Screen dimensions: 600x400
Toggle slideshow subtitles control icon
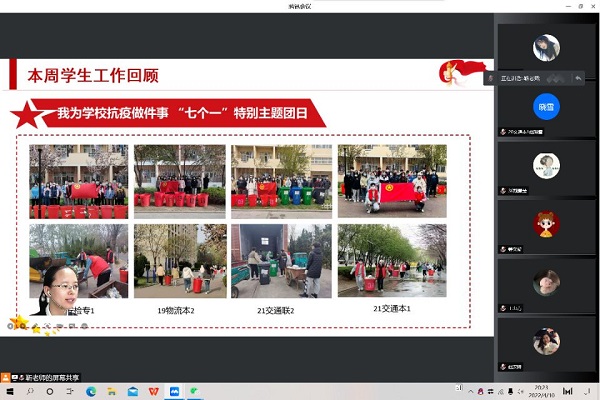click(x=72, y=326)
